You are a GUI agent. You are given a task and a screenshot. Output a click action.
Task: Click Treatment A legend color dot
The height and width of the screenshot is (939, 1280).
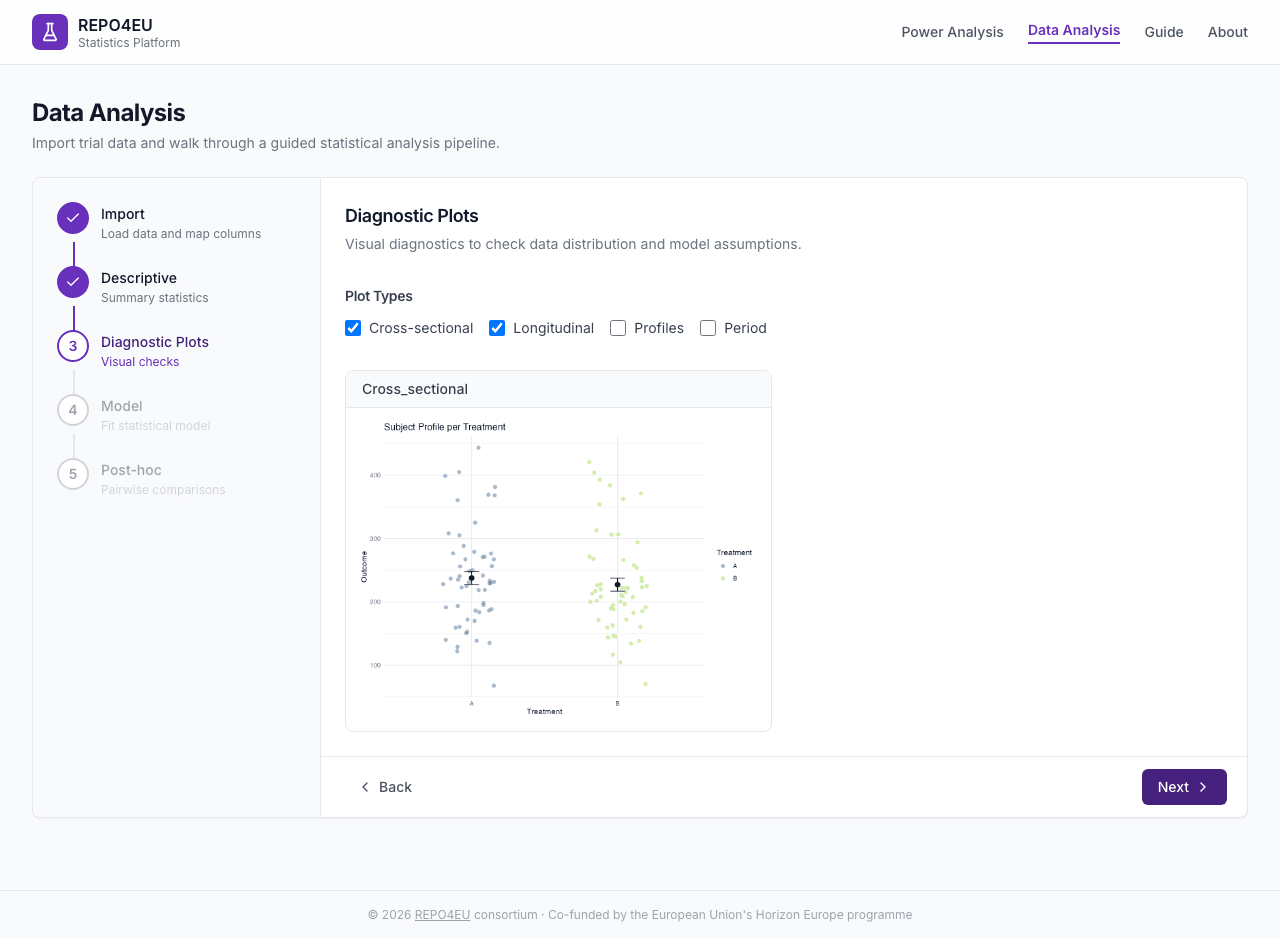[723, 566]
